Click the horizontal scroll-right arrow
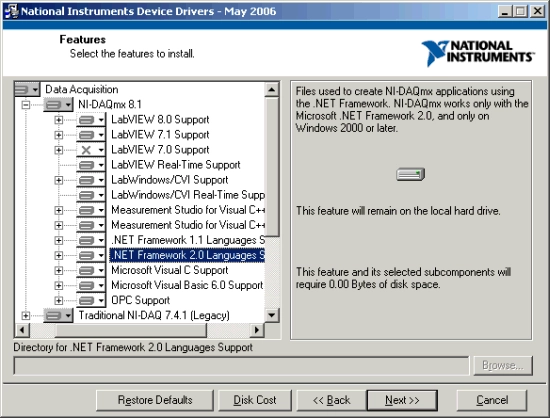Screen dimensions: 550x418 [257, 330]
